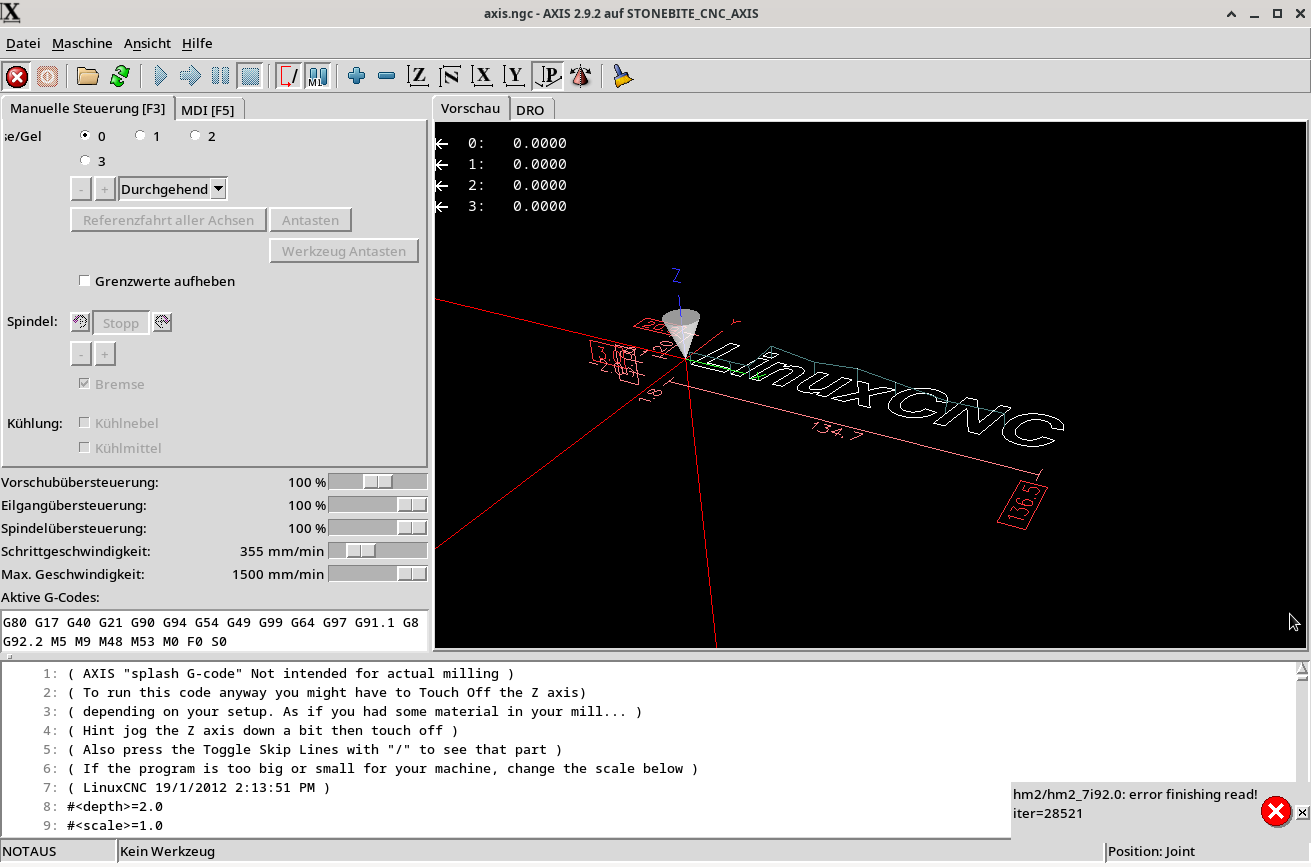Toggle Bremse checkbox

(x=85, y=384)
